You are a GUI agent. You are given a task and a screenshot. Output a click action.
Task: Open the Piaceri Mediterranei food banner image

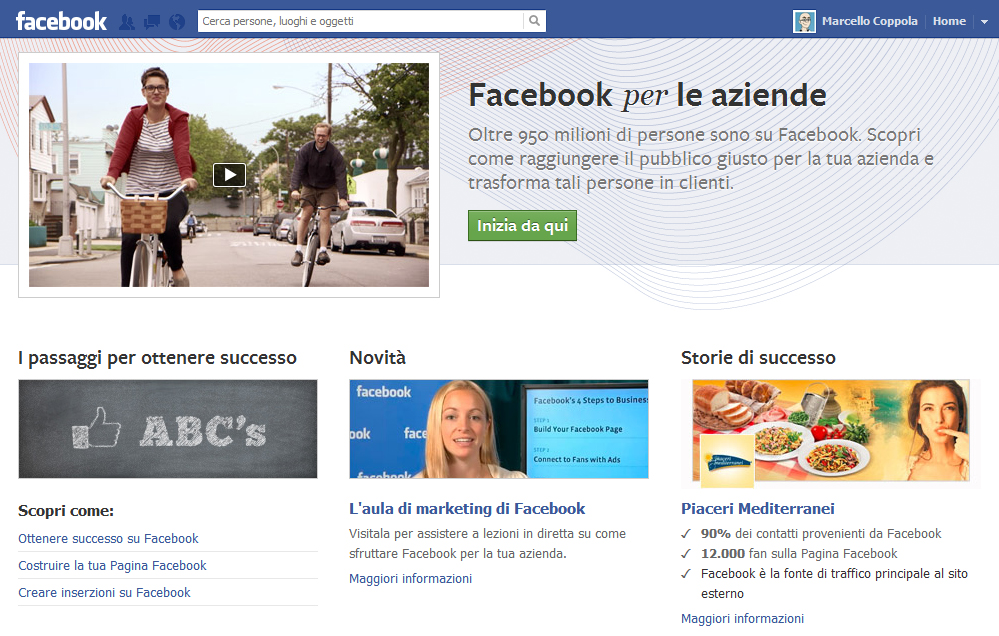pyautogui.click(x=831, y=430)
